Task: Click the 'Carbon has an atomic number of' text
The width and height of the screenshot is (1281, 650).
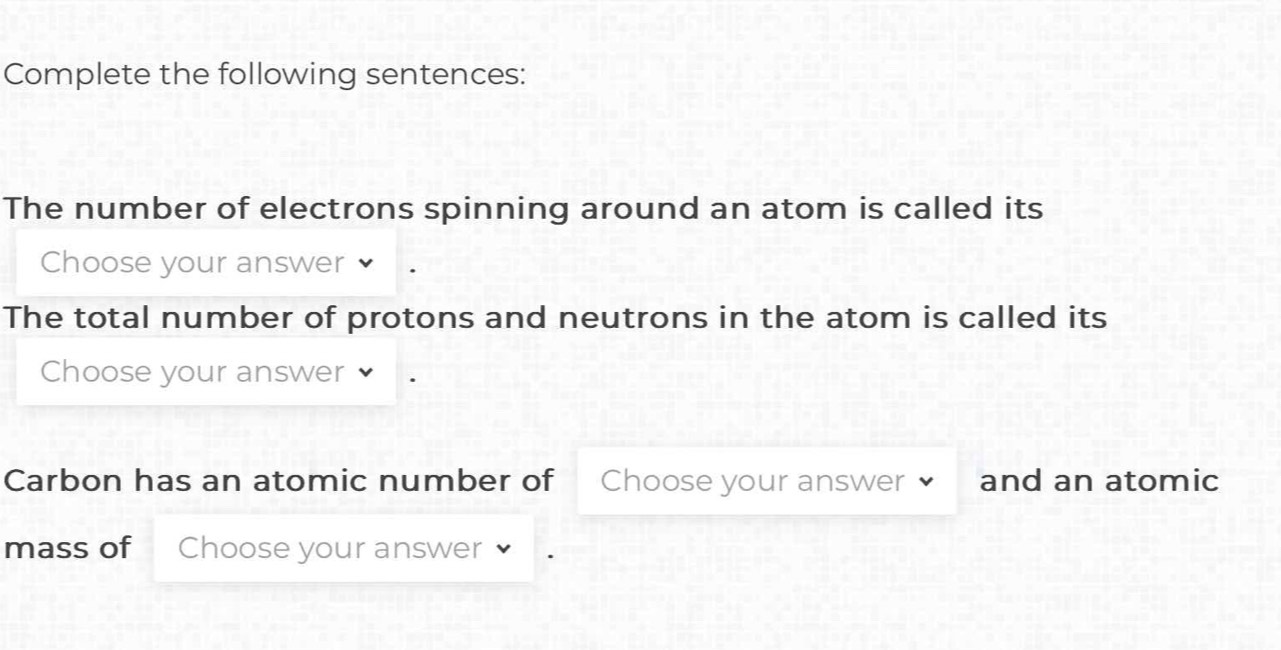Action: pyautogui.click(x=279, y=480)
